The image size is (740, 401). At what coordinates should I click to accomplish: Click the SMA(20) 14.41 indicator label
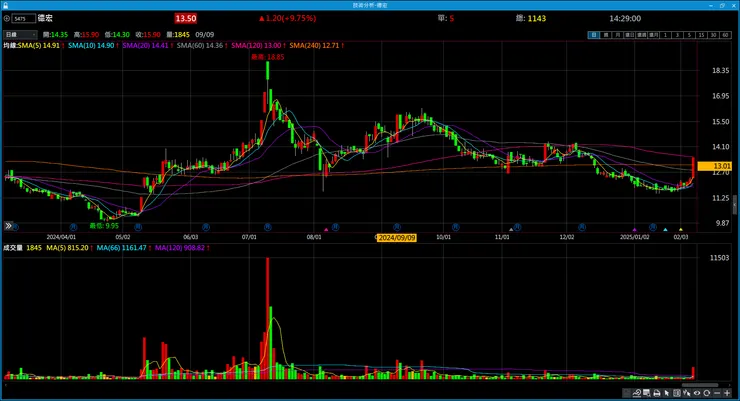pyautogui.click(x=145, y=45)
